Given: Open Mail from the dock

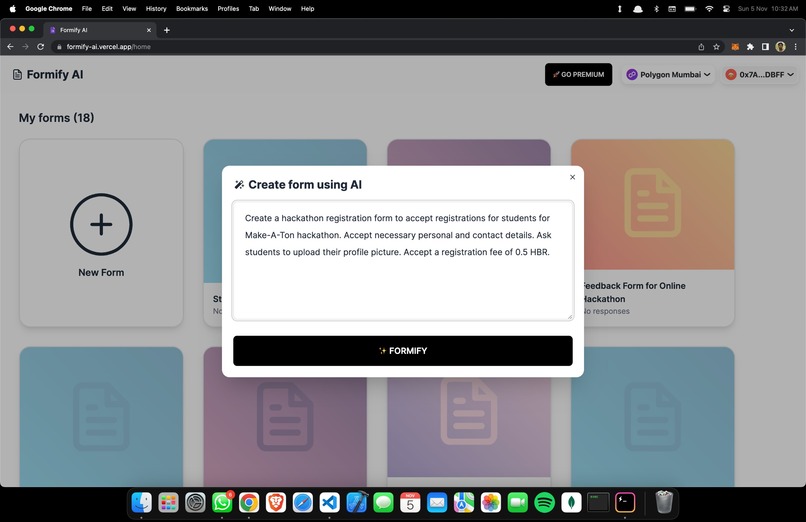Looking at the screenshot, I should tap(437, 502).
